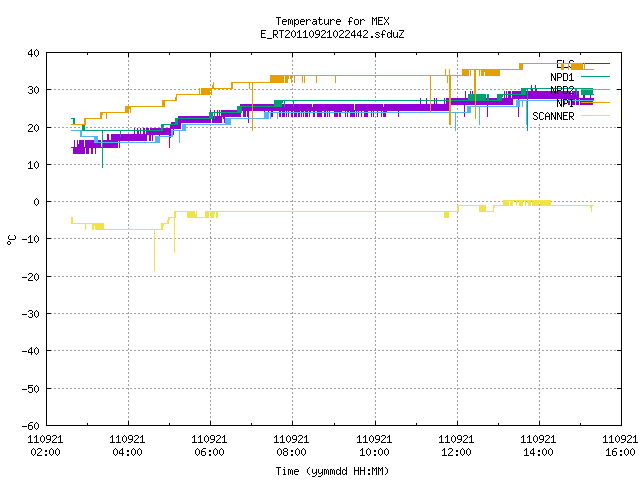The width and height of the screenshot is (640, 480).
Task: Click the y-axis value '30'
Action: [x=33, y=90]
